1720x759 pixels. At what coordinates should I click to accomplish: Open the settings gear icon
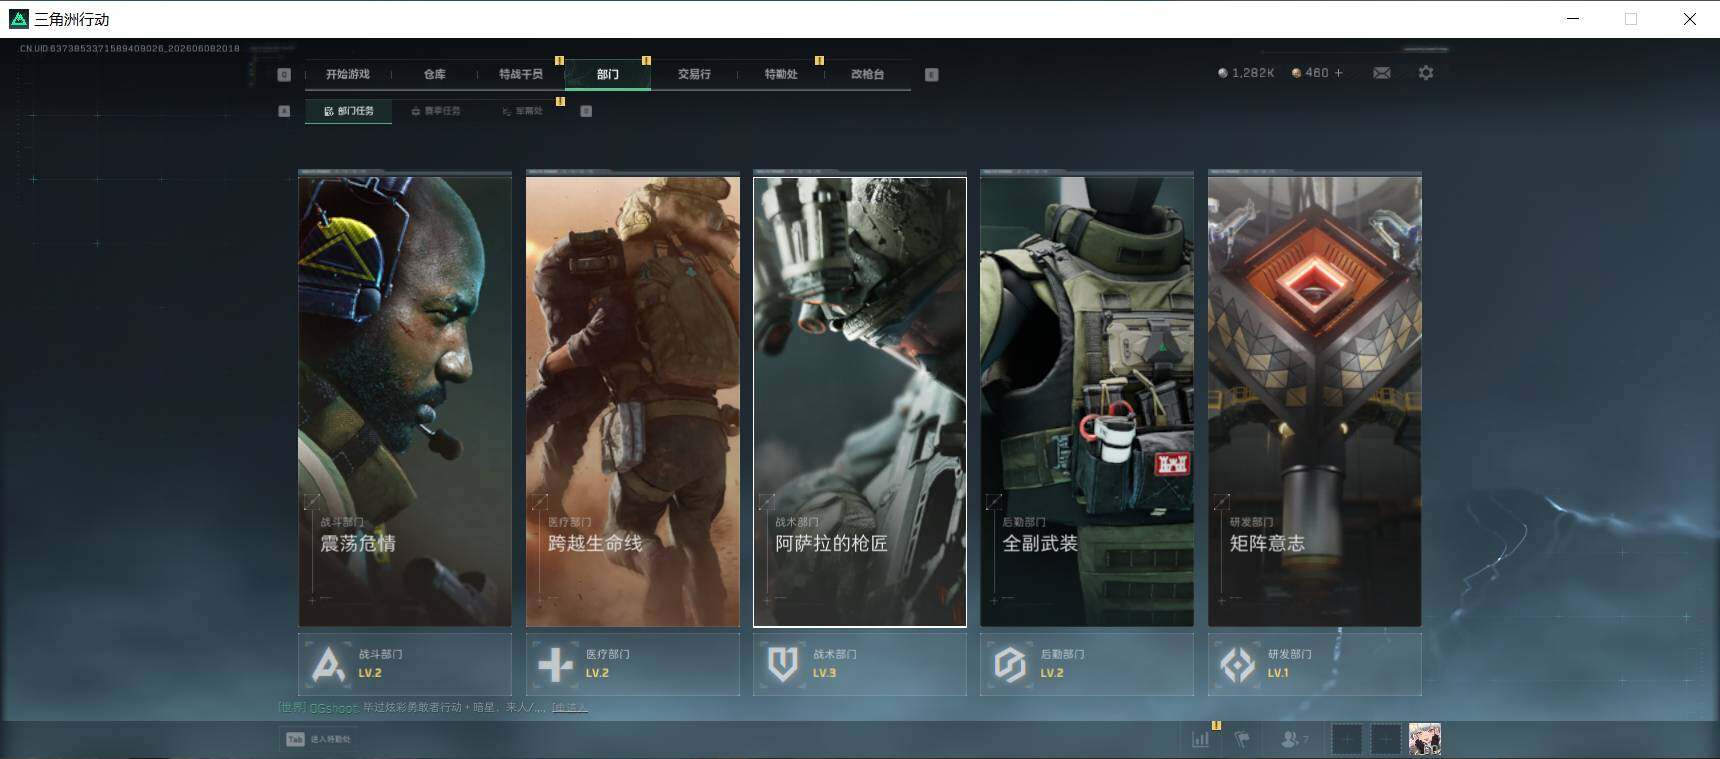pos(1426,72)
